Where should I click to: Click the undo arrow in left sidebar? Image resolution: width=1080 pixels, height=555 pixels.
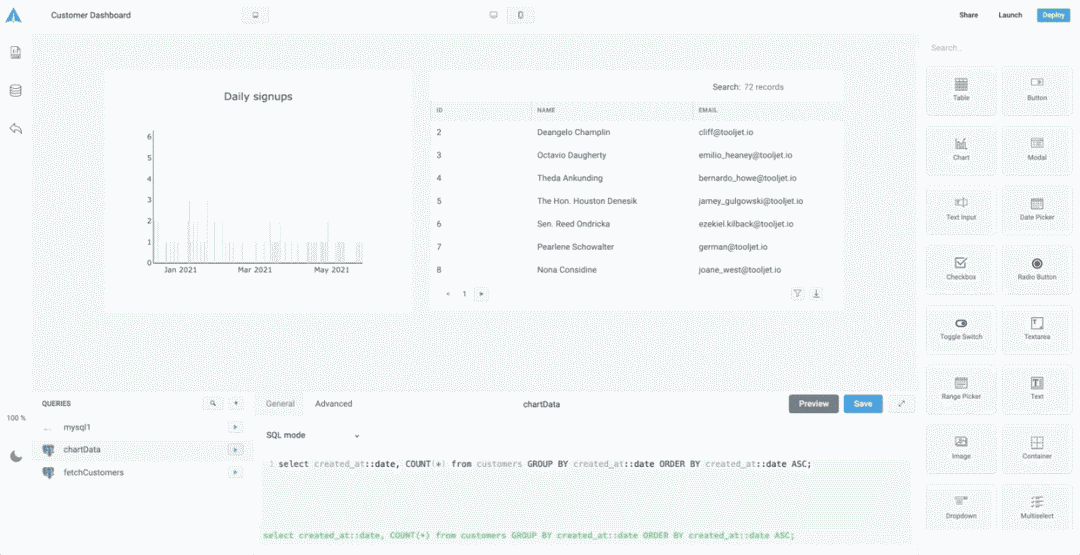click(x=16, y=128)
